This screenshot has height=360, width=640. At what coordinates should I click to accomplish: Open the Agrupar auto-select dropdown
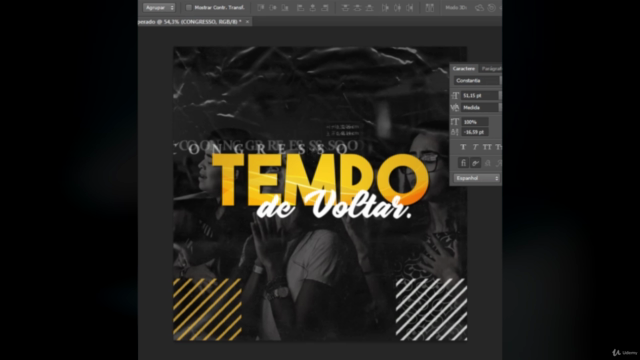(159, 8)
